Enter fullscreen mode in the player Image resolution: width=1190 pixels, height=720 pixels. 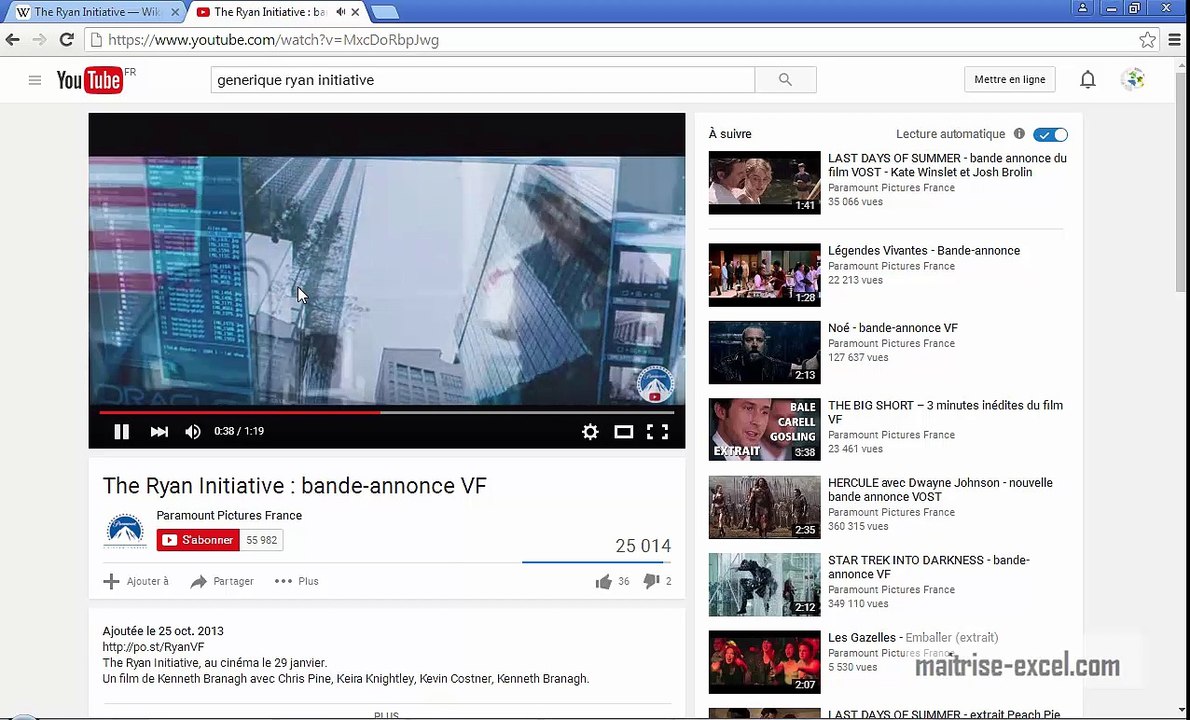(x=657, y=432)
